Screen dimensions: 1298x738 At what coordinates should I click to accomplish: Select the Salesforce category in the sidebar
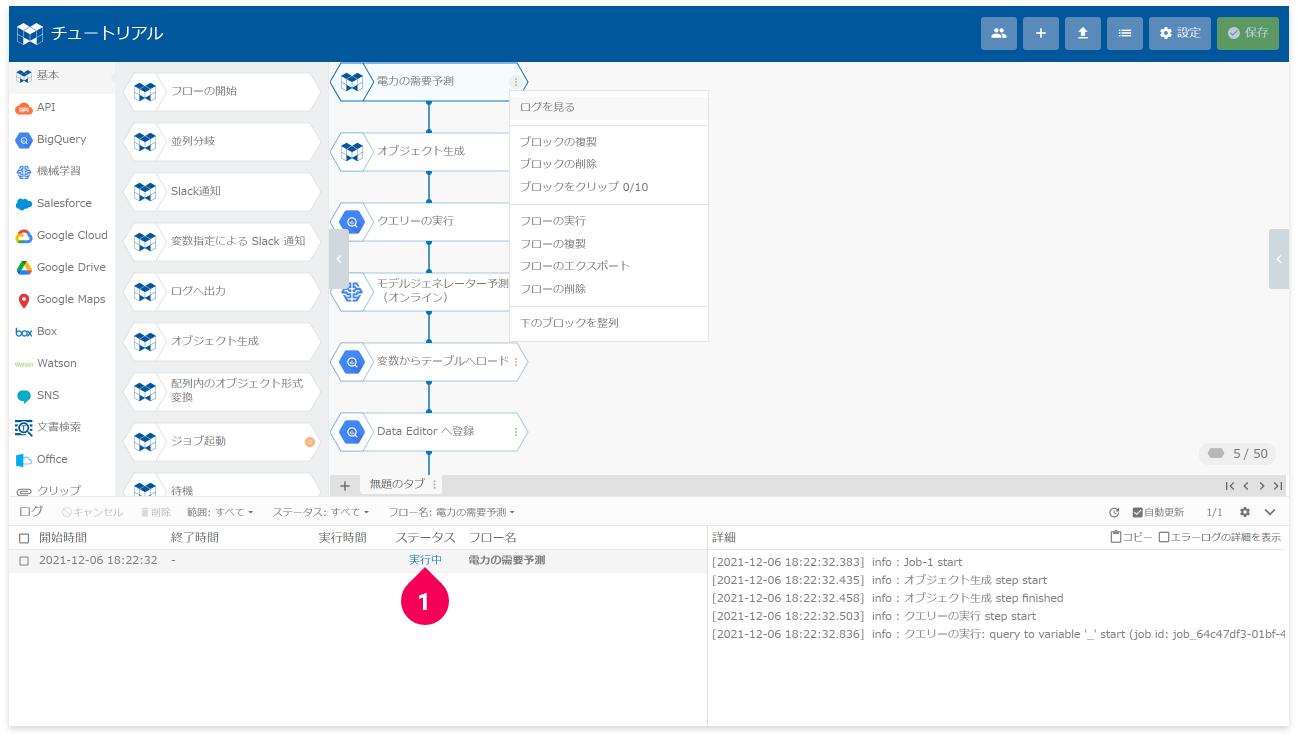click(62, 203)
